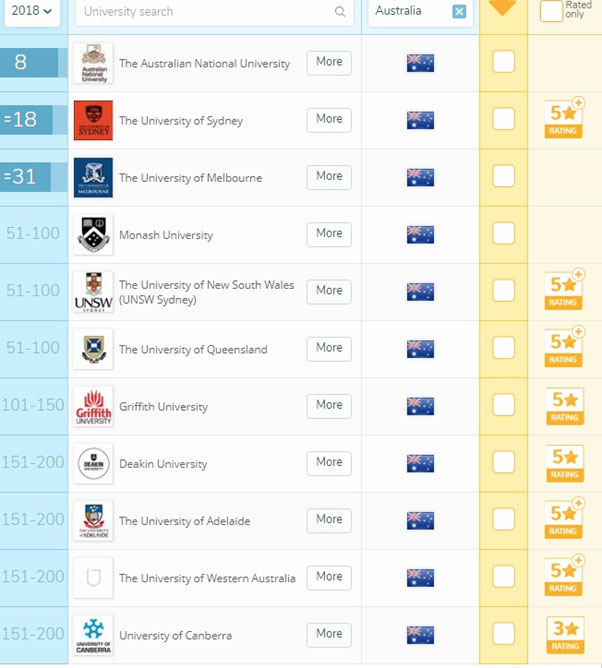Click the Deakin University logo
602x668 pixels.
pyautogui.click(x=93, y=463)
